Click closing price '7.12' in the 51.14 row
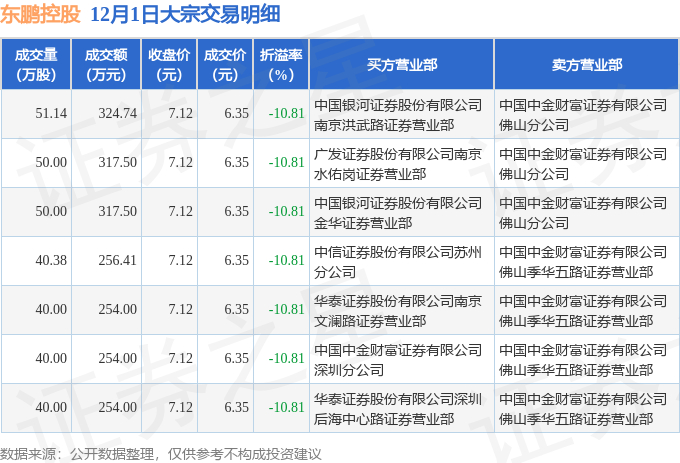This screenshot has height=463, width=680. tap(180, 114)
